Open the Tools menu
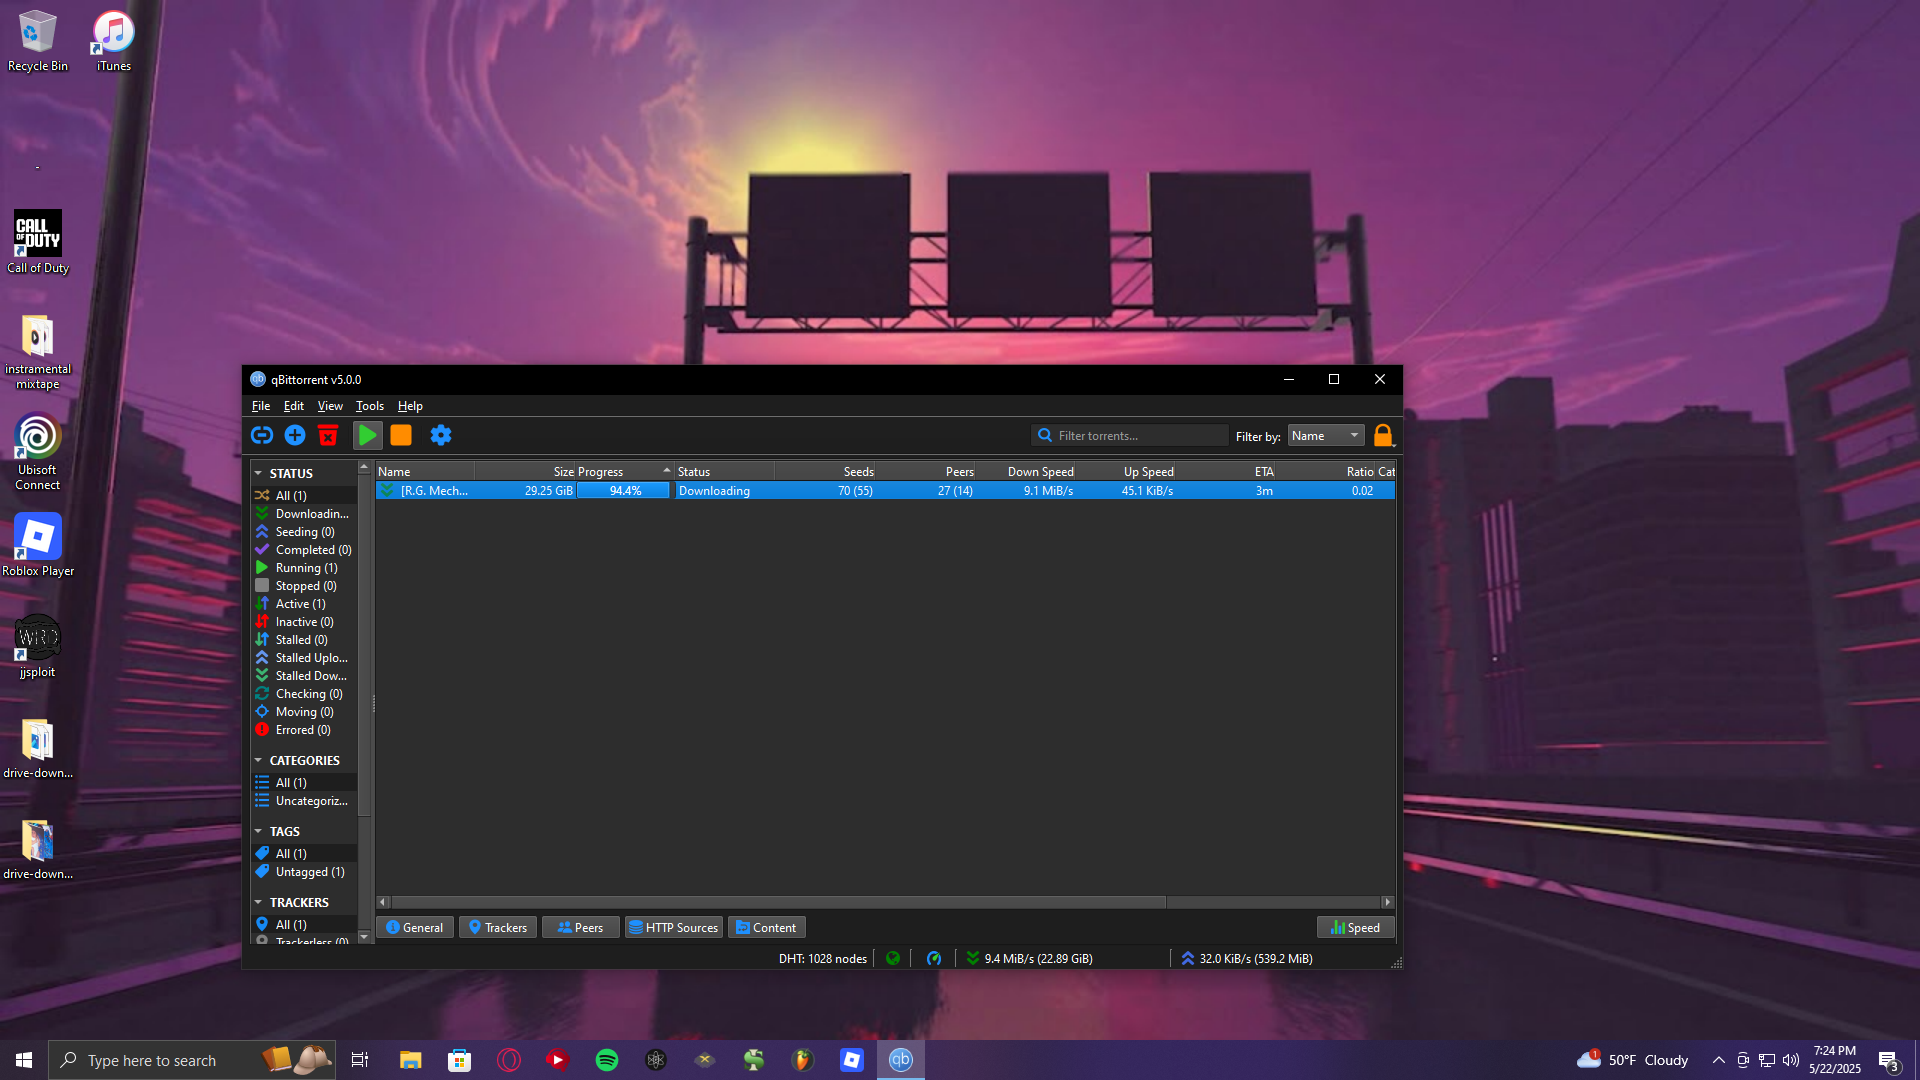The height and width of the screenshot is (1080, 1920). pos(369,406)
